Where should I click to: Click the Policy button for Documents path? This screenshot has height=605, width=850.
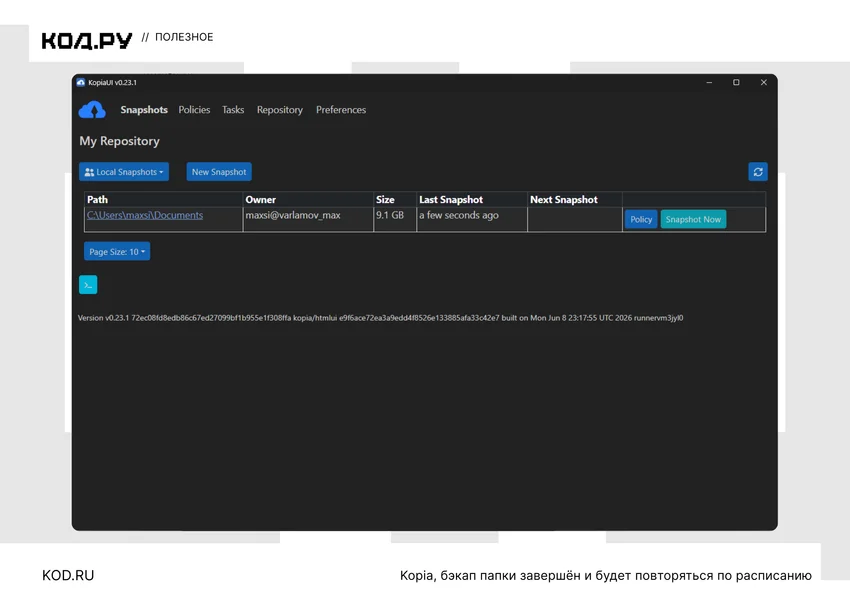click(x=641, y=220)
